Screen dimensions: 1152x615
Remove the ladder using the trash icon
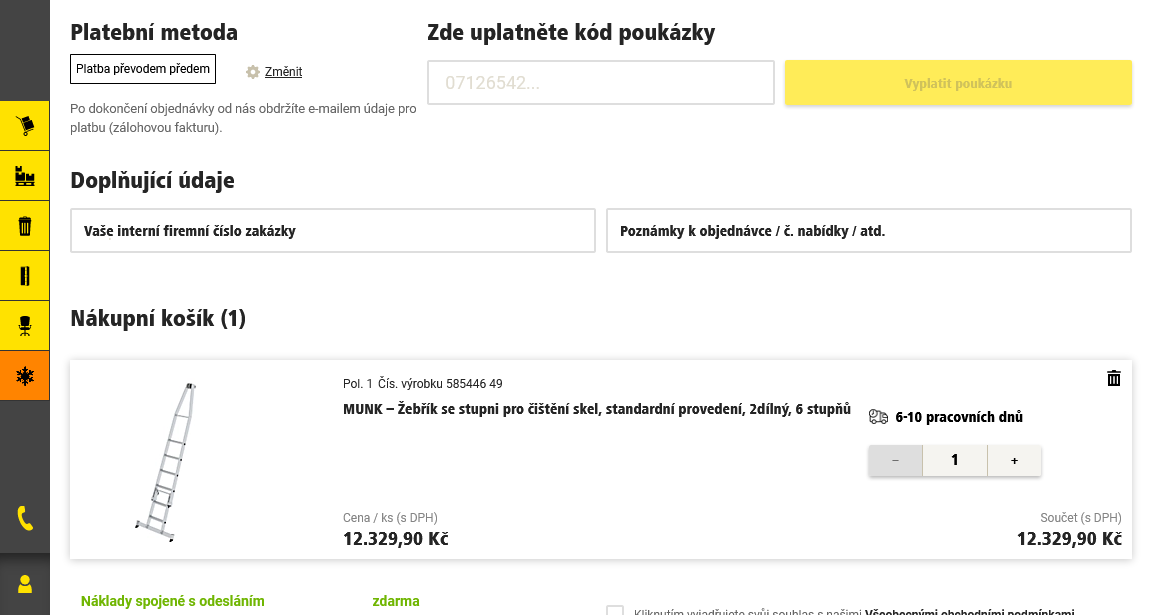tap(1113, 380)
